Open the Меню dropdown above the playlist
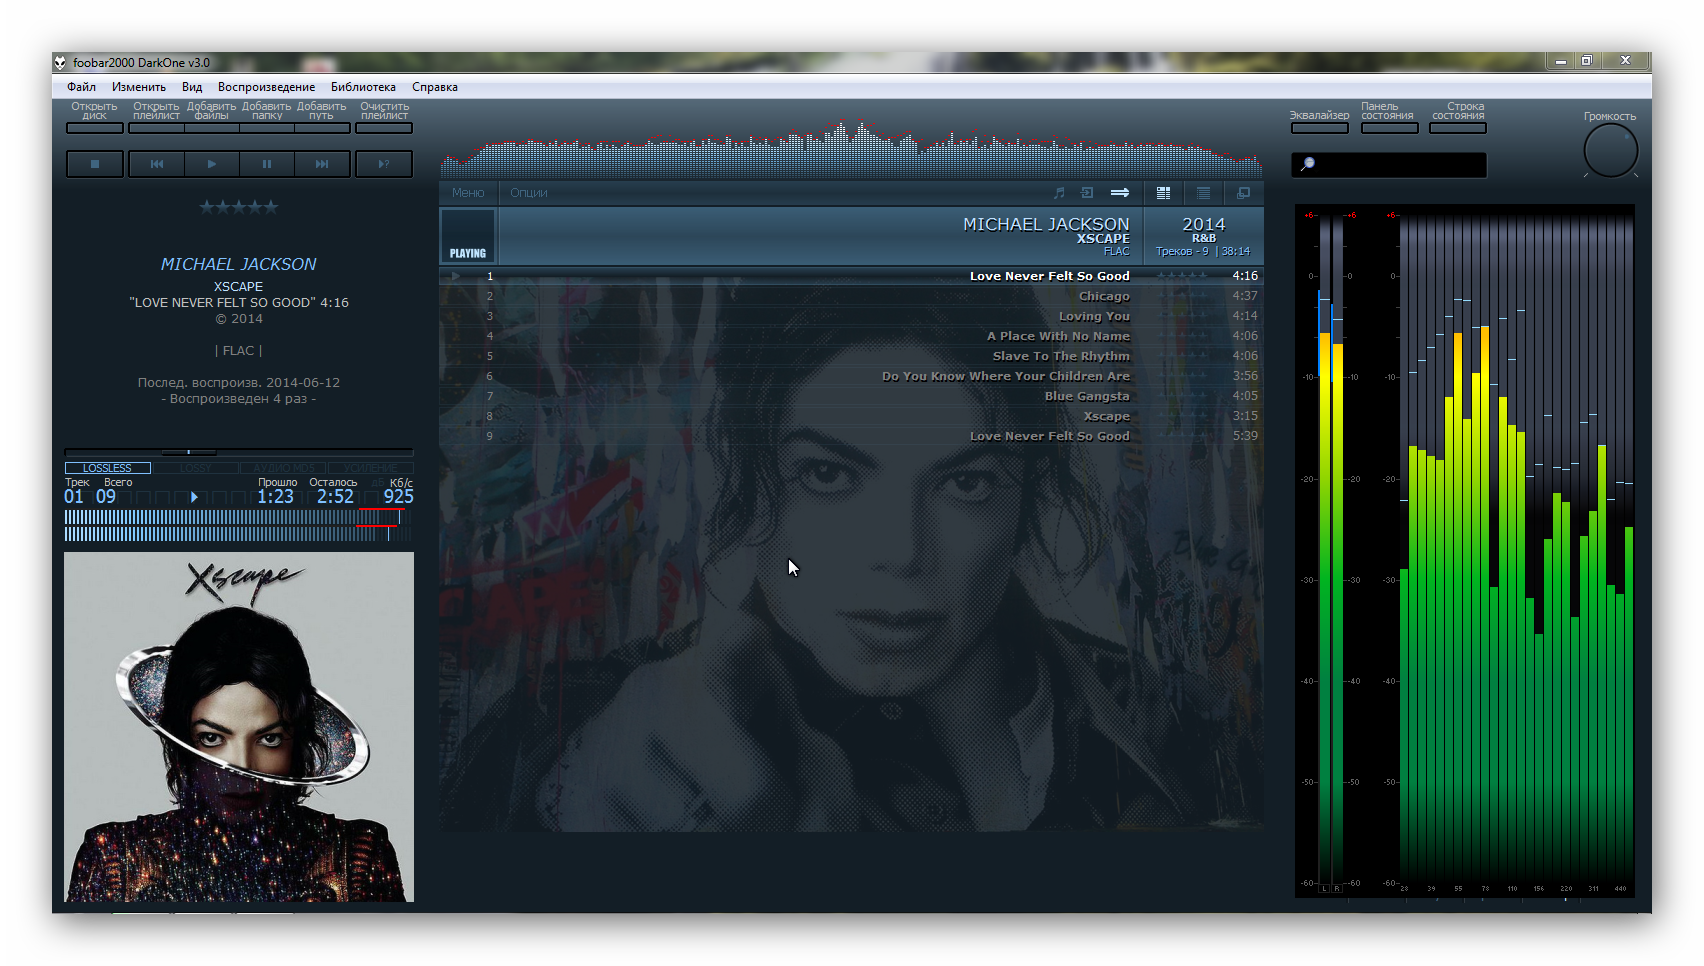 [468, 193]
